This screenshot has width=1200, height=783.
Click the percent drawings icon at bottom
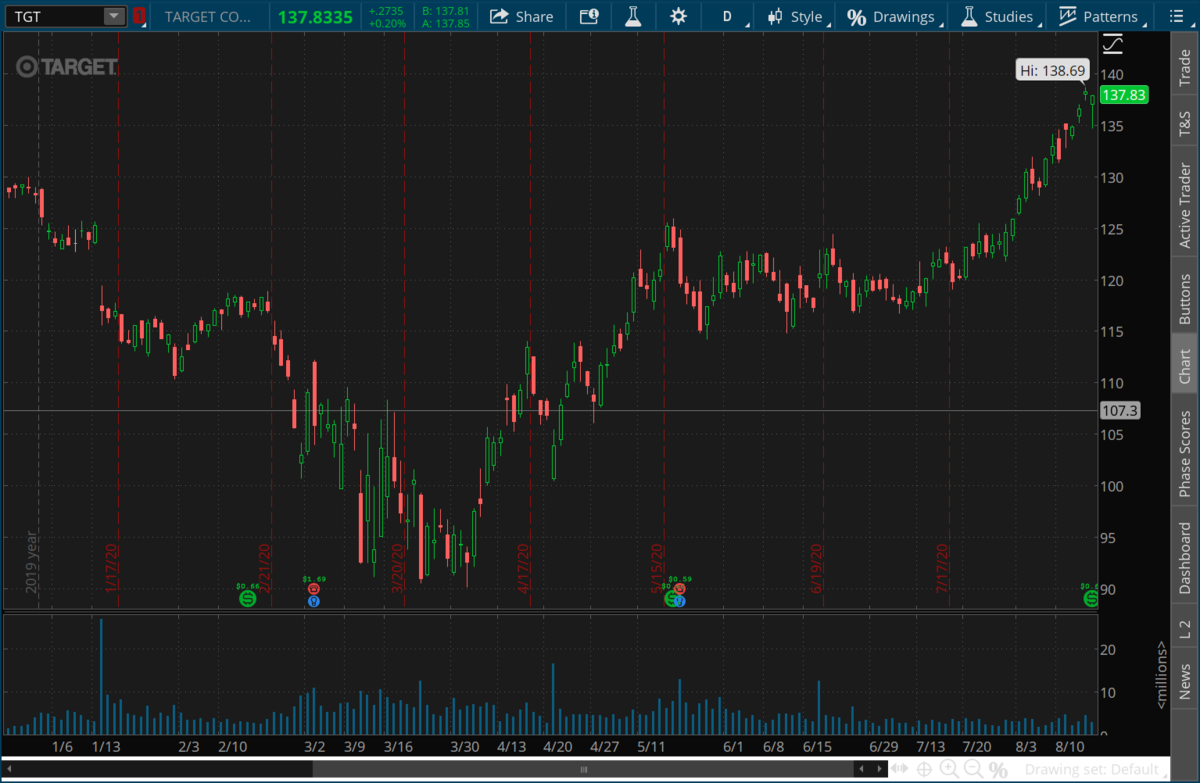pyautogui.click(x=997, y=769)
